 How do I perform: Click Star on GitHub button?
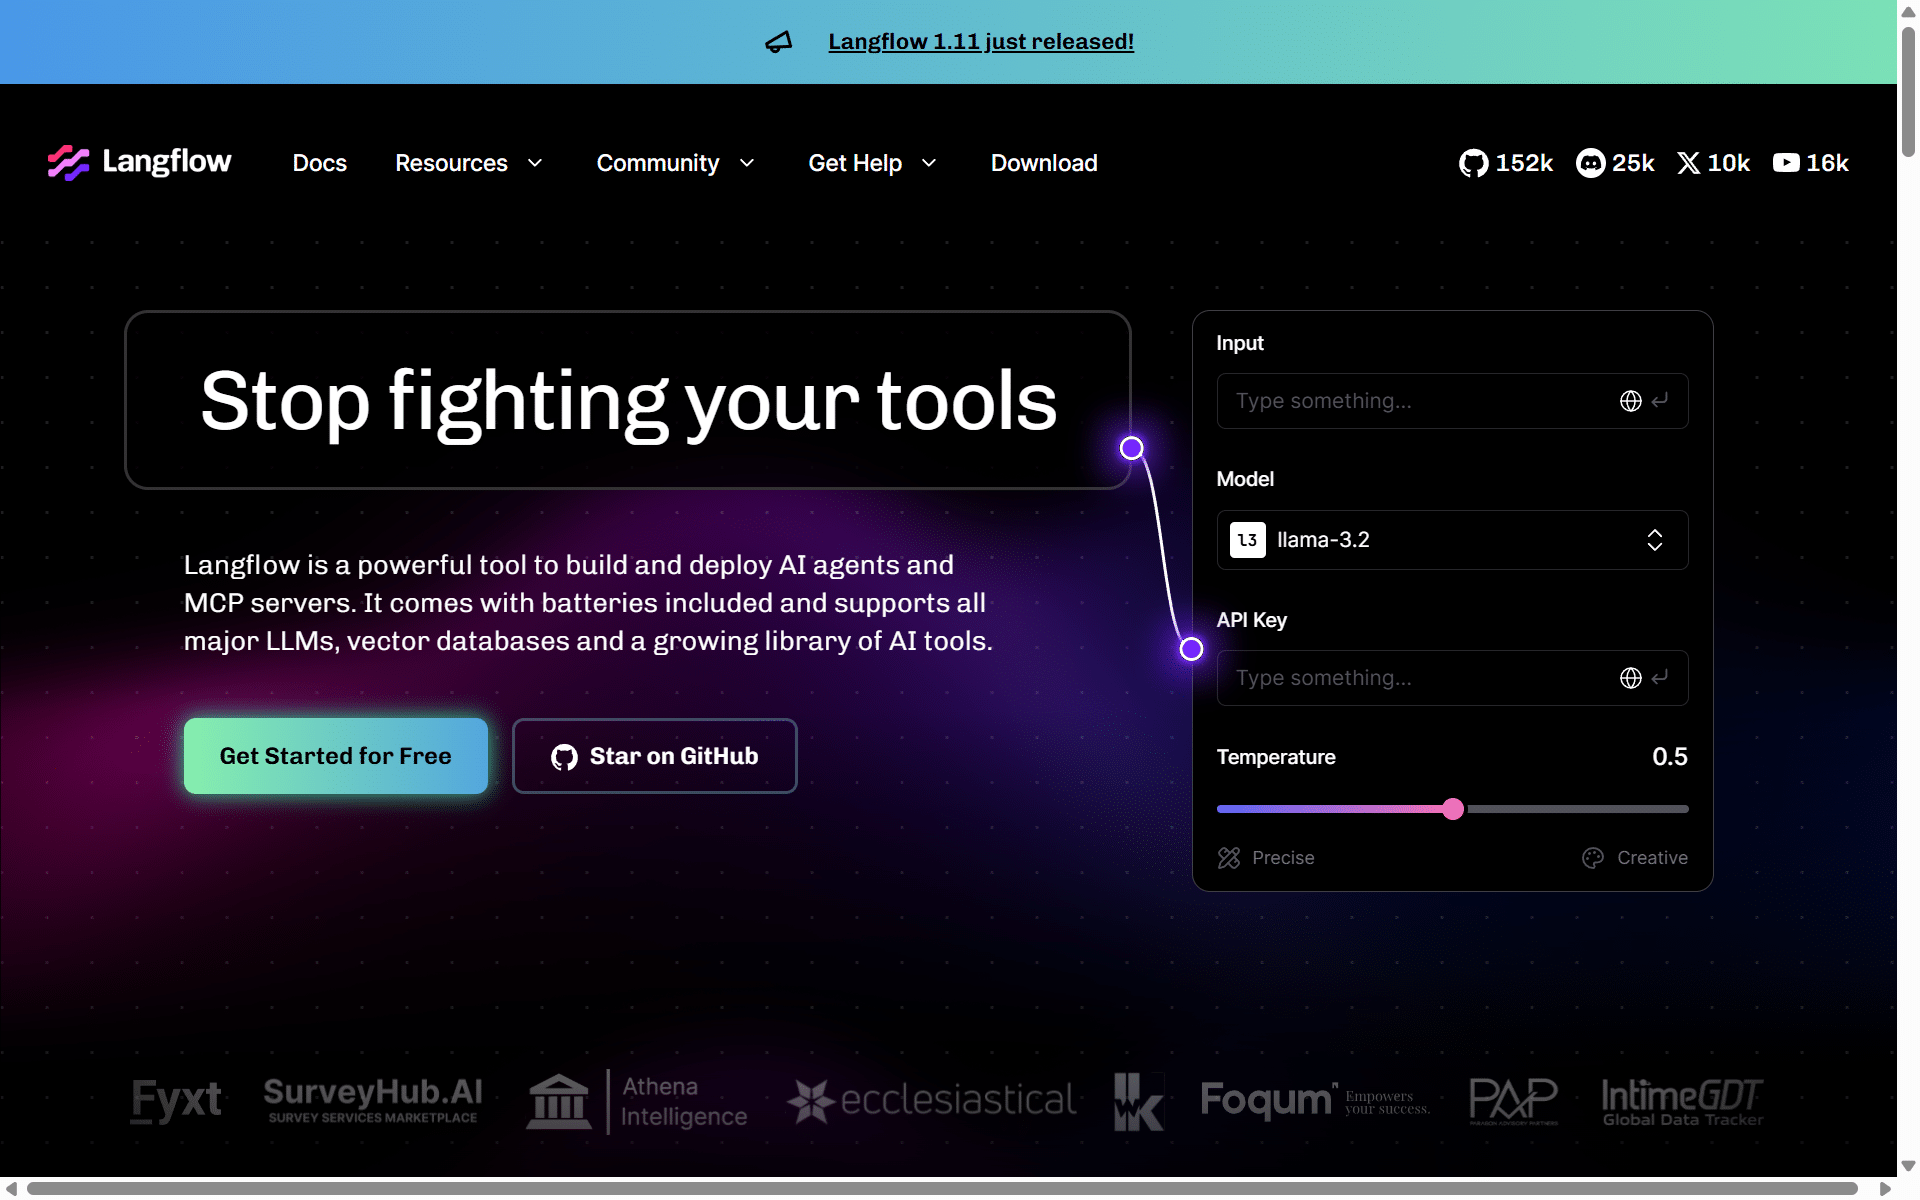pos(655,756)
